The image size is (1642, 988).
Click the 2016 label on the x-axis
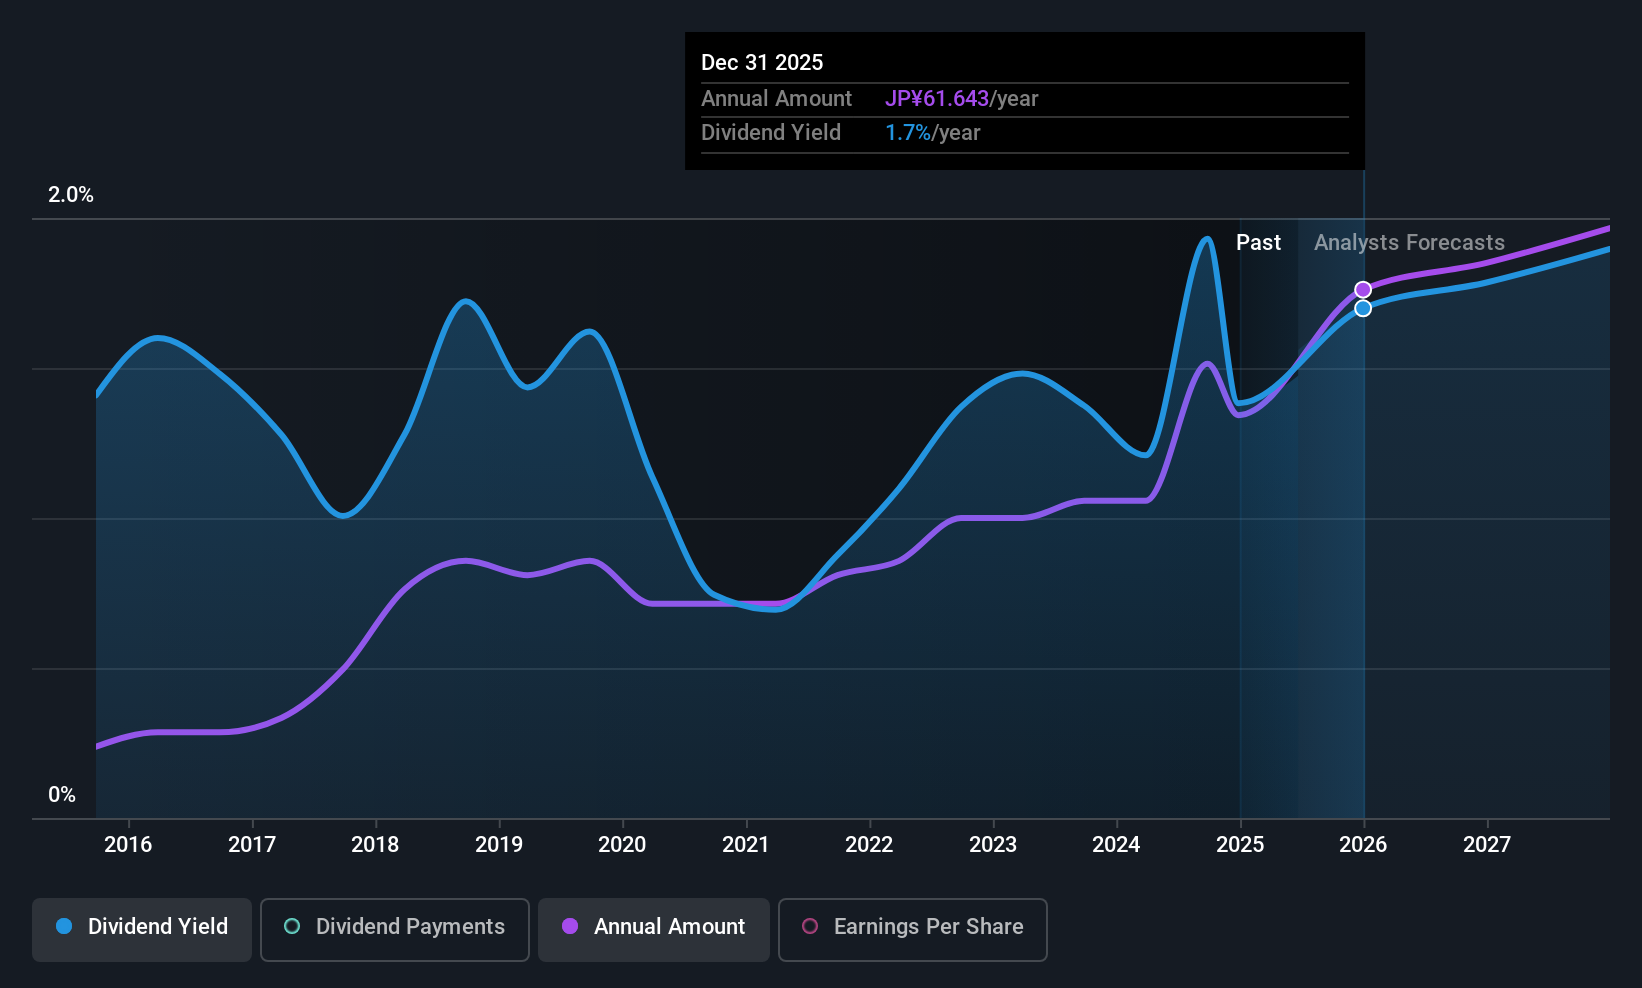point(128,845)
